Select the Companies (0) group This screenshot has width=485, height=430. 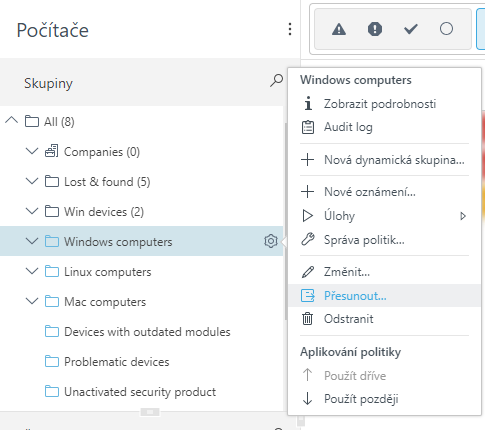102,152
